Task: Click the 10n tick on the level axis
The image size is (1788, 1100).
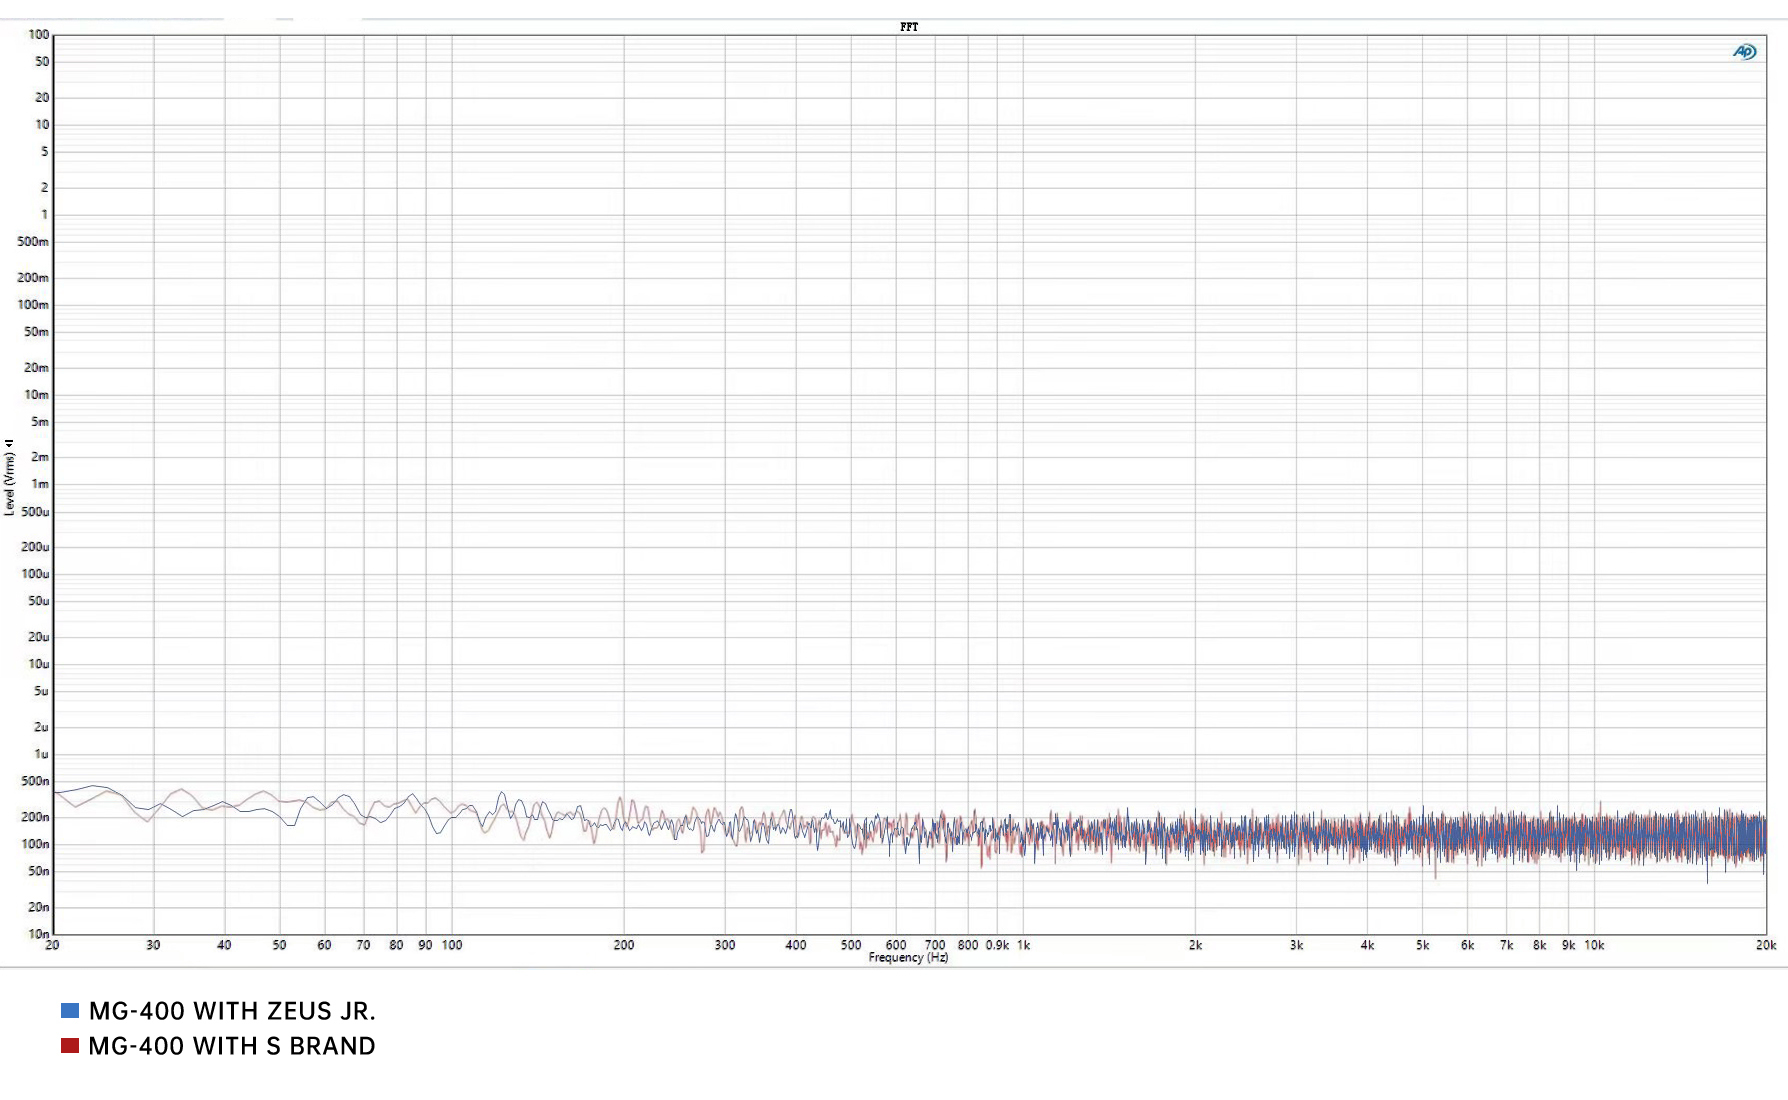Action: (38, 934)
